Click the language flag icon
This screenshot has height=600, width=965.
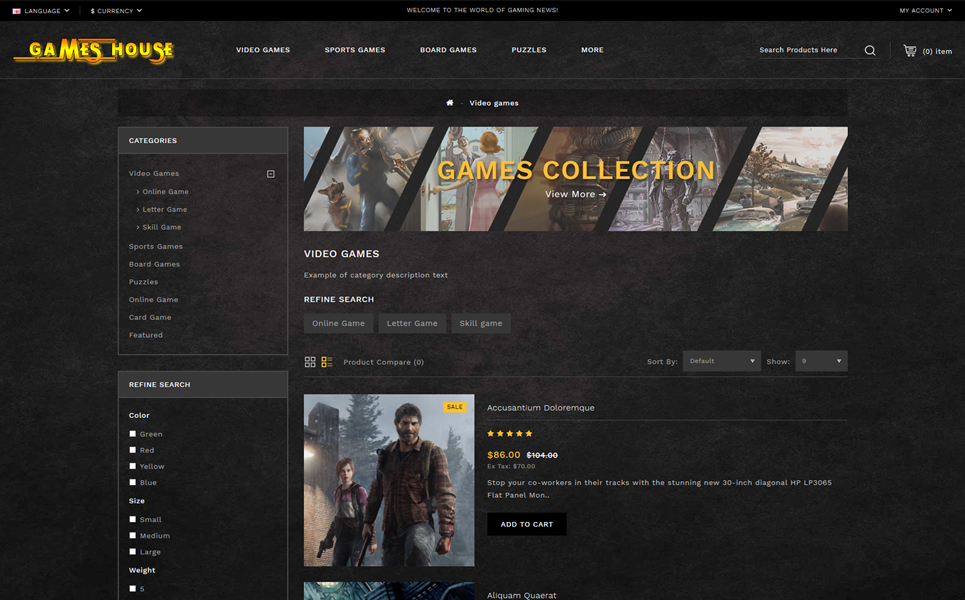click(x=16, y=11)
